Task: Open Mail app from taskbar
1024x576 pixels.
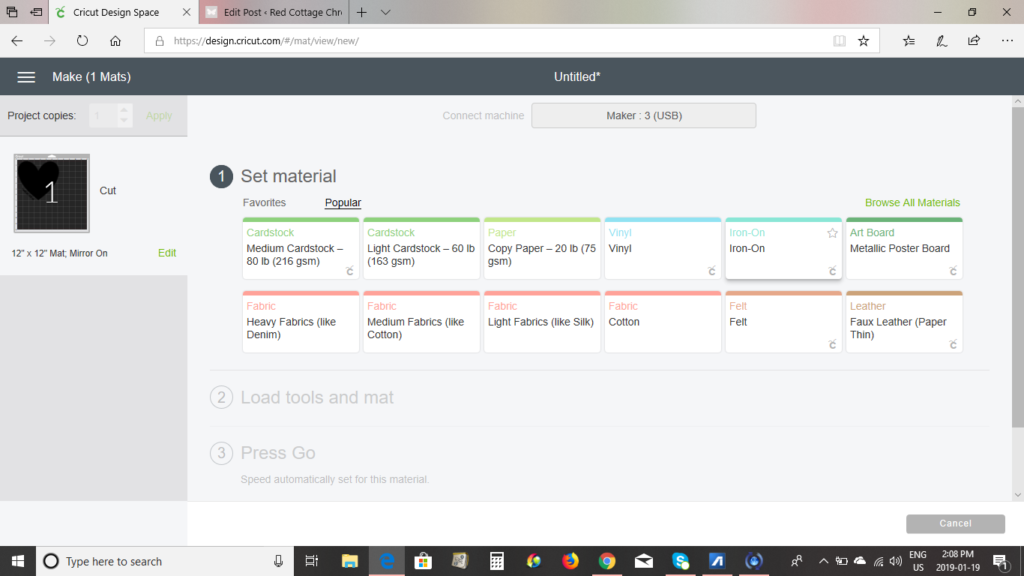Action: coord(644,561)
